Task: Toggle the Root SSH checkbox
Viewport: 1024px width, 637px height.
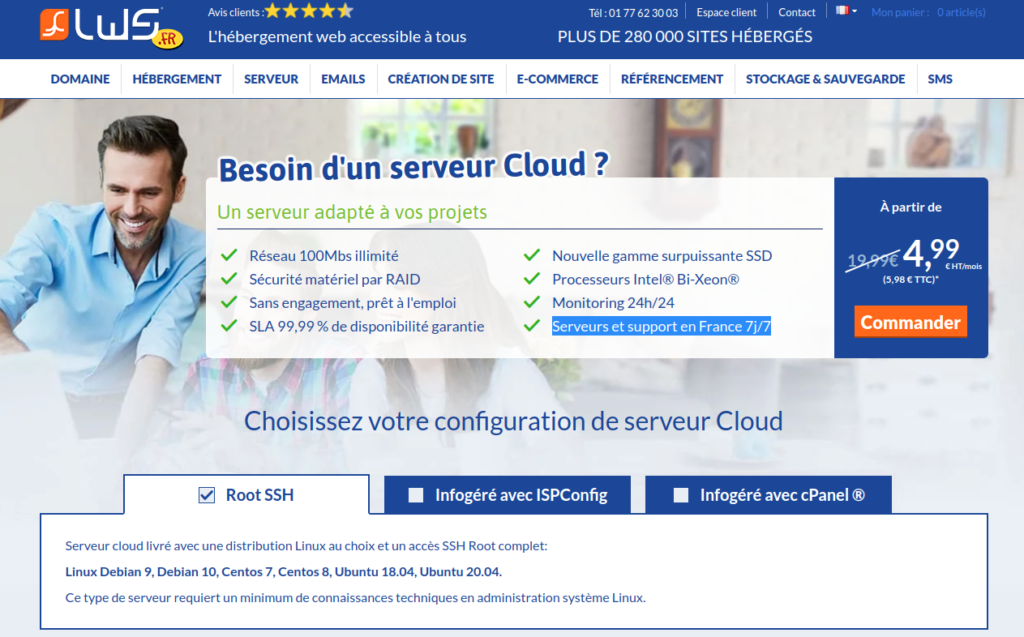Action: 206,495
